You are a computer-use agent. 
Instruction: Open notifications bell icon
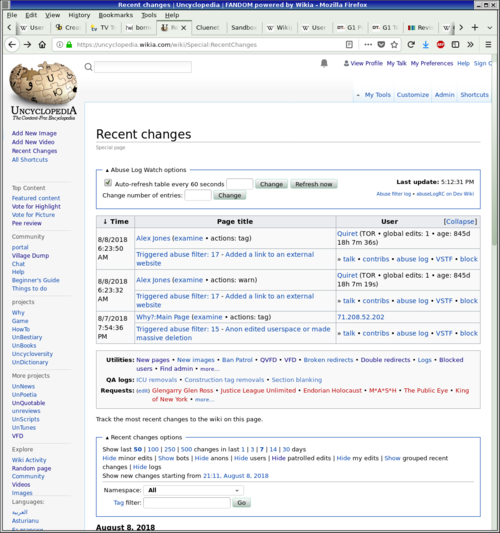pyautogui.click(x=324, y=63)
